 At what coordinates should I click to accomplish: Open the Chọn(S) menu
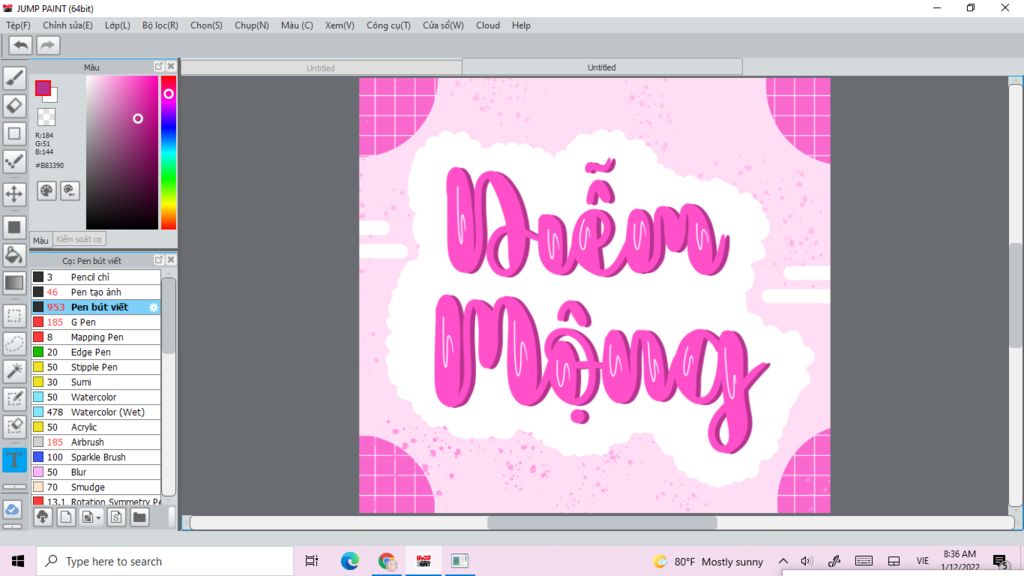[206, 25]
